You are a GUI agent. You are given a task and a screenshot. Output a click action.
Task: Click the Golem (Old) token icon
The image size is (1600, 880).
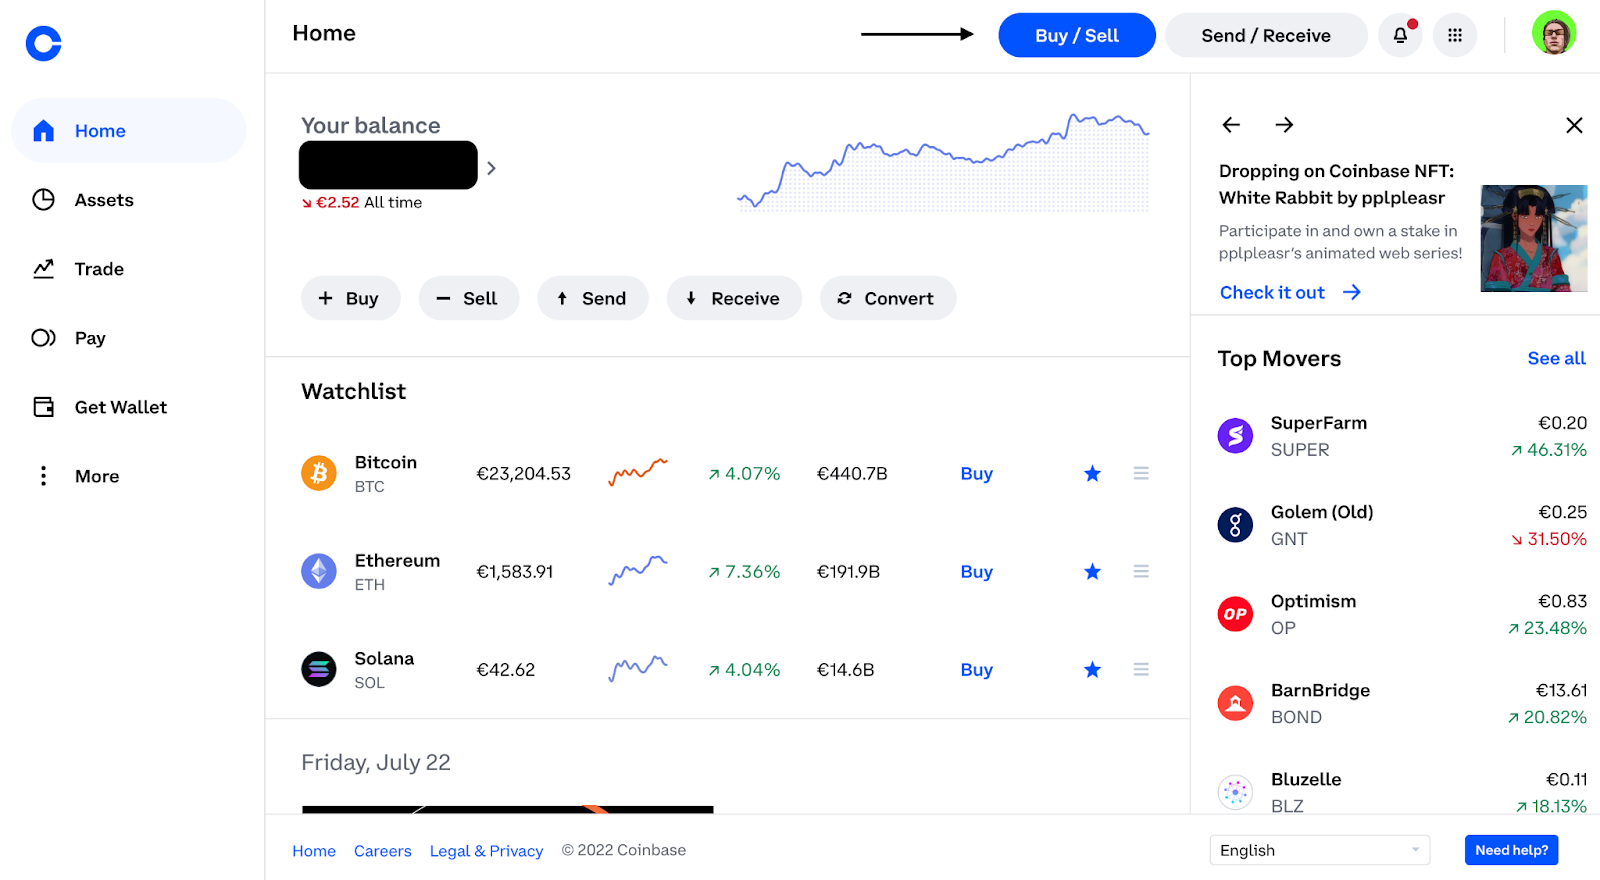(x=1235, y=525)
